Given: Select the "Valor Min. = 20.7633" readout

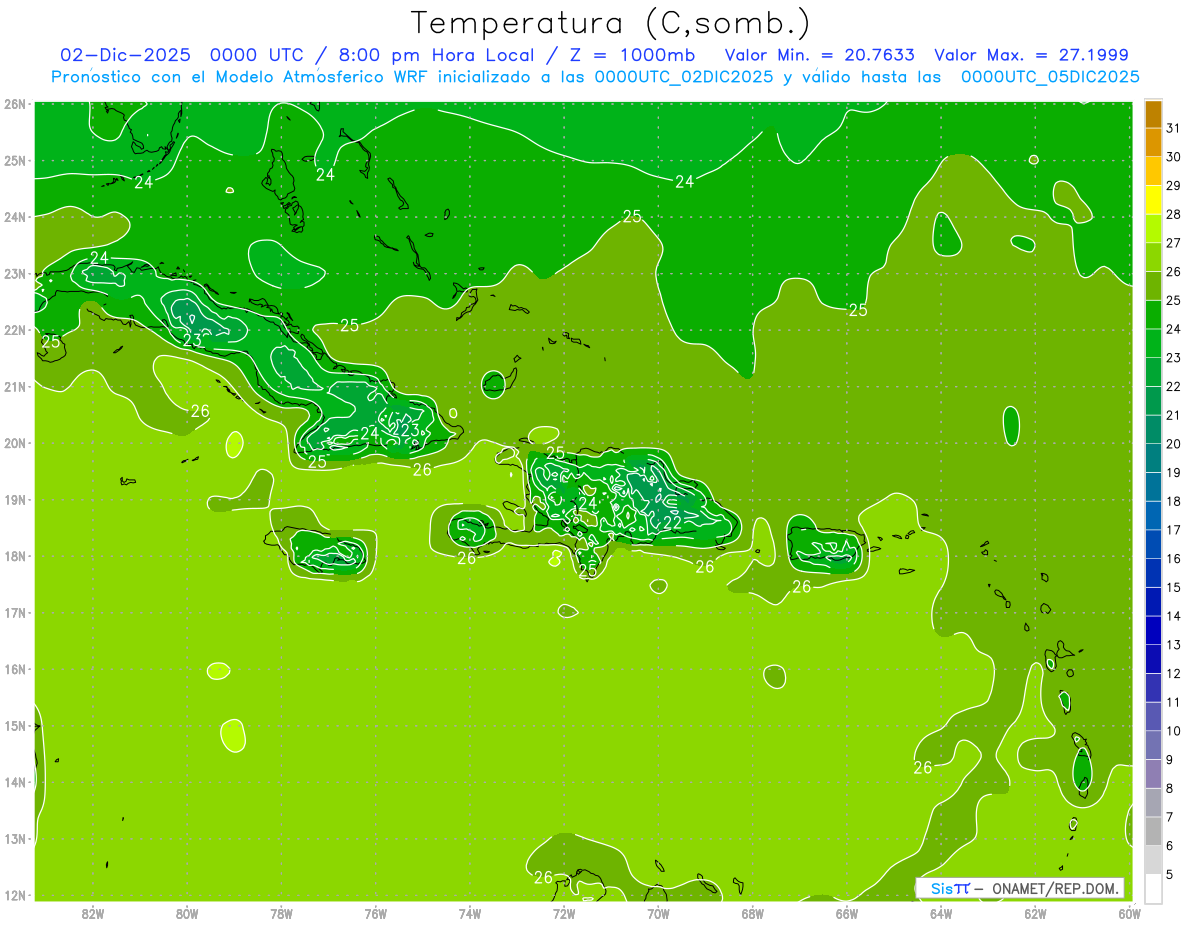Looking at the screenshot, I should 819,55.
